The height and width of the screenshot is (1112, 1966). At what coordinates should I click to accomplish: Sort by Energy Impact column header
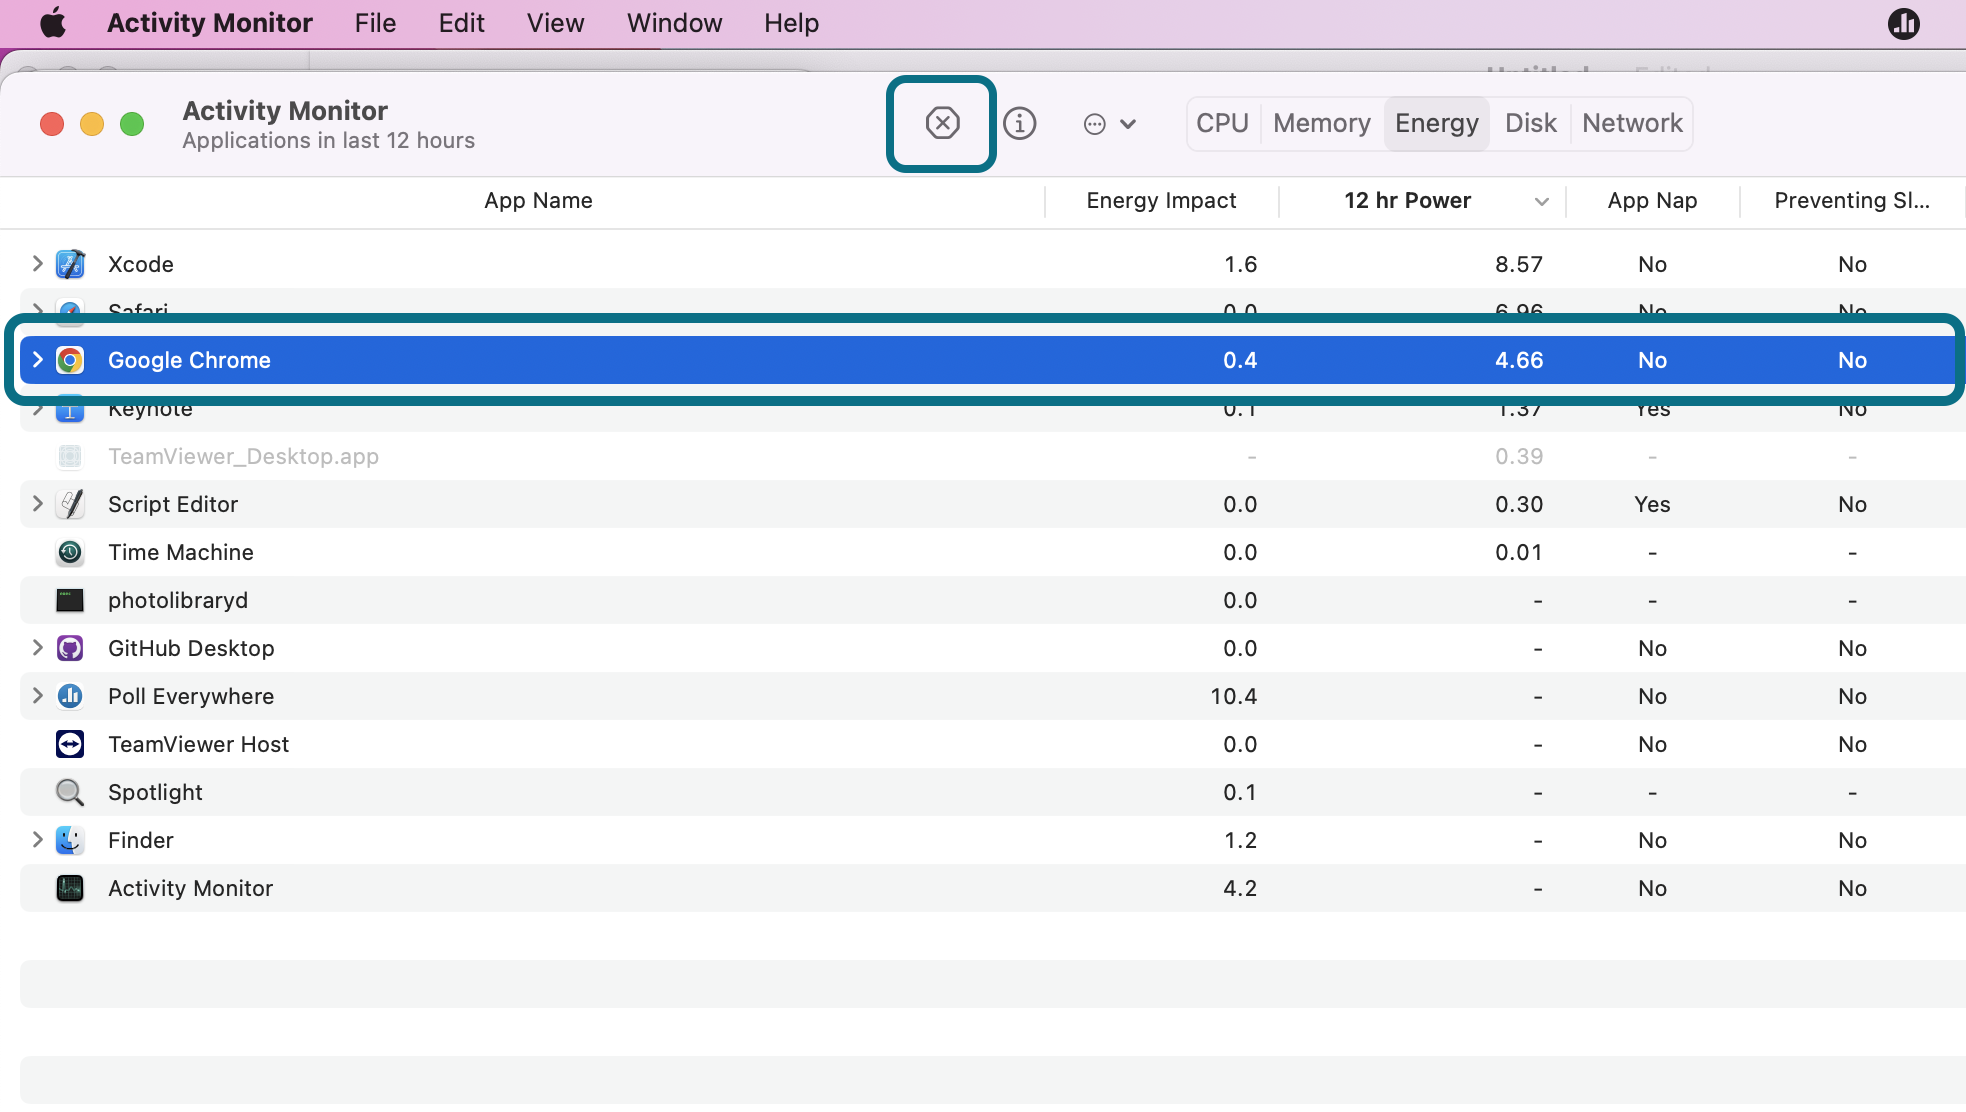pos(1161,201)
